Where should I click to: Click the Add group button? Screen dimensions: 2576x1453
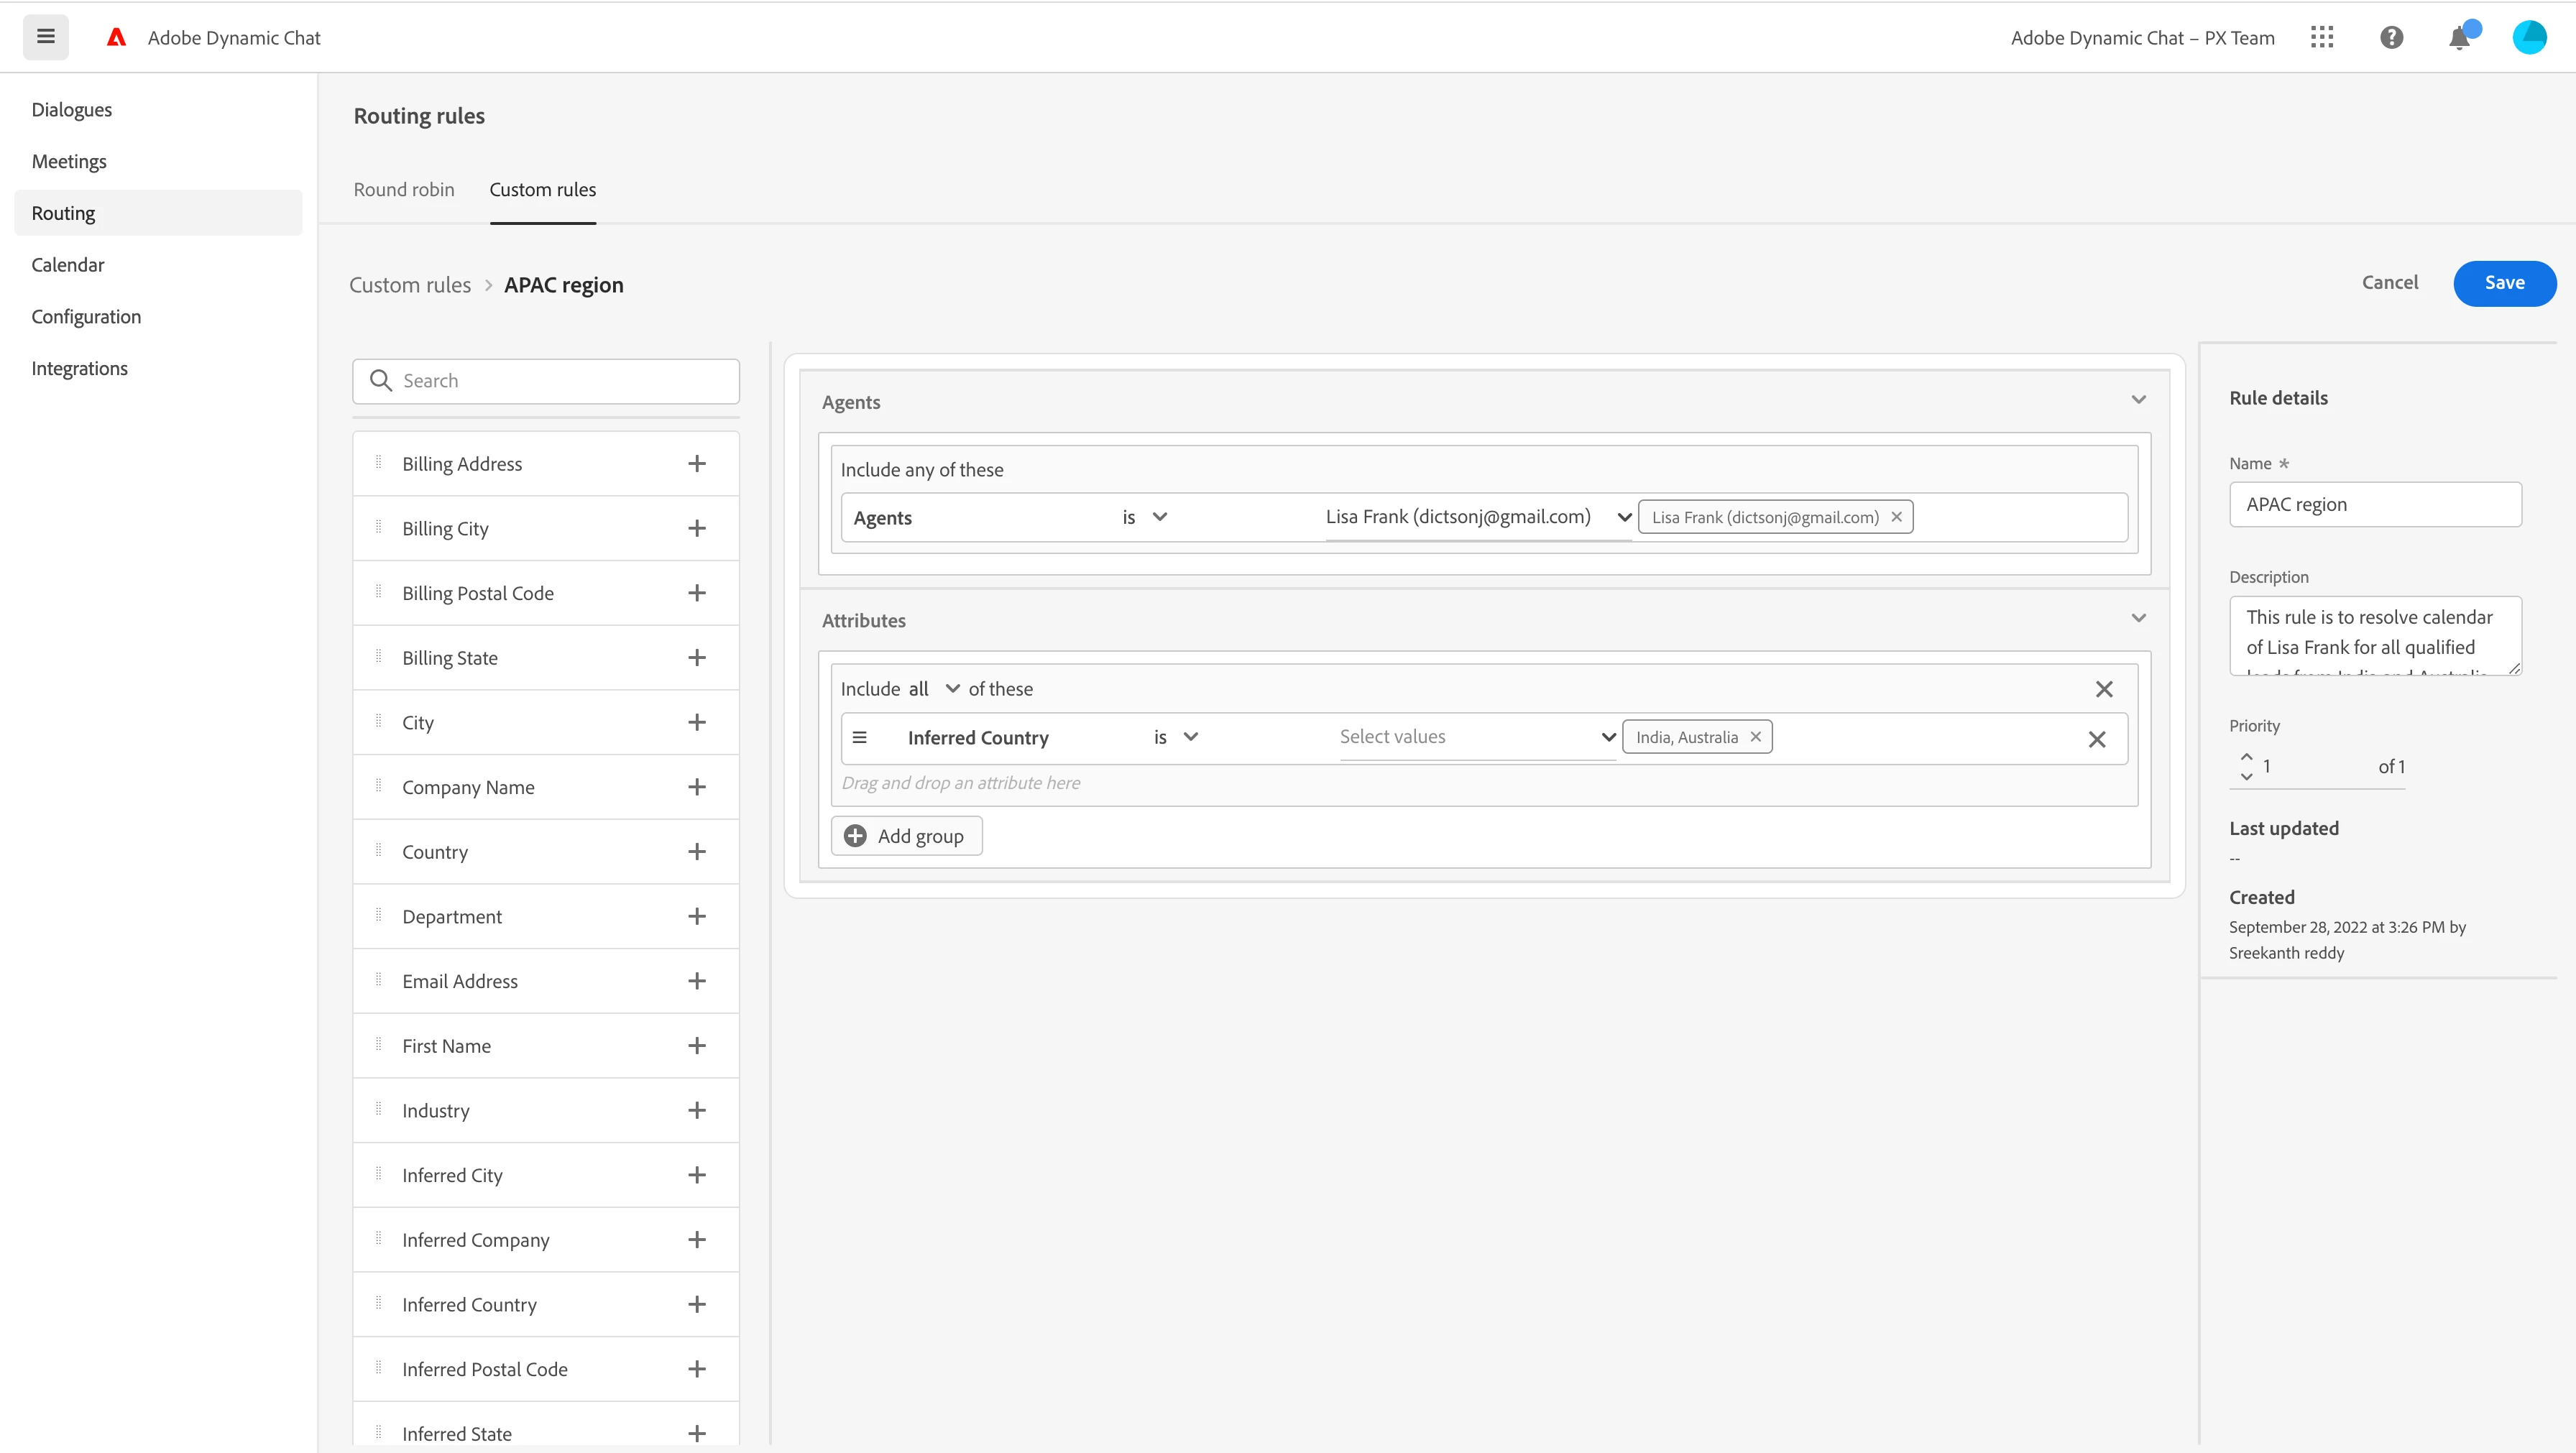click(906, 836)
